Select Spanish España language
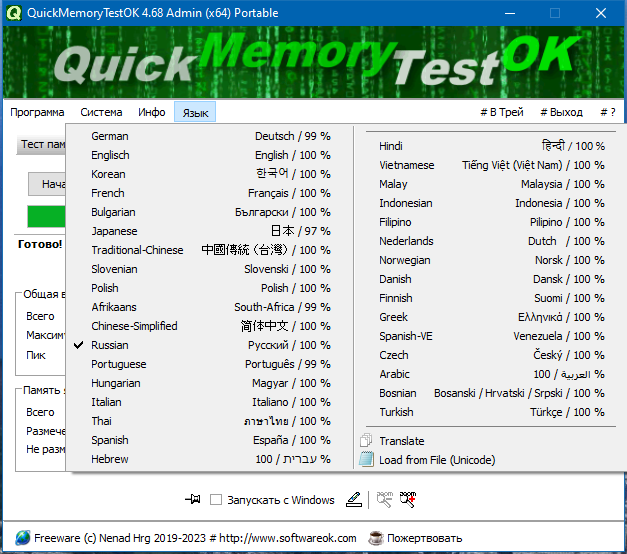The width and height of the screenshot is (627, 554). pyautogui.click(x=210, y=440)
